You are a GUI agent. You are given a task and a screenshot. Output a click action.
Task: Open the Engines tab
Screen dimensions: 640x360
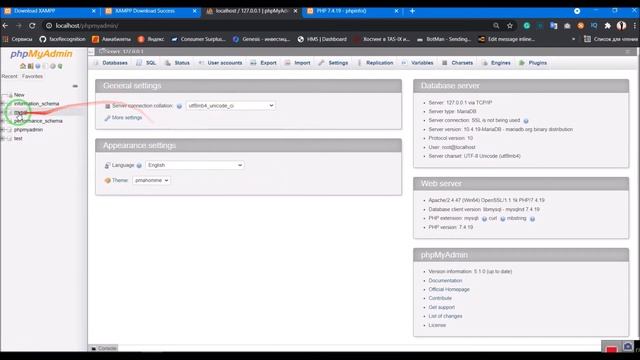point(496,63)
